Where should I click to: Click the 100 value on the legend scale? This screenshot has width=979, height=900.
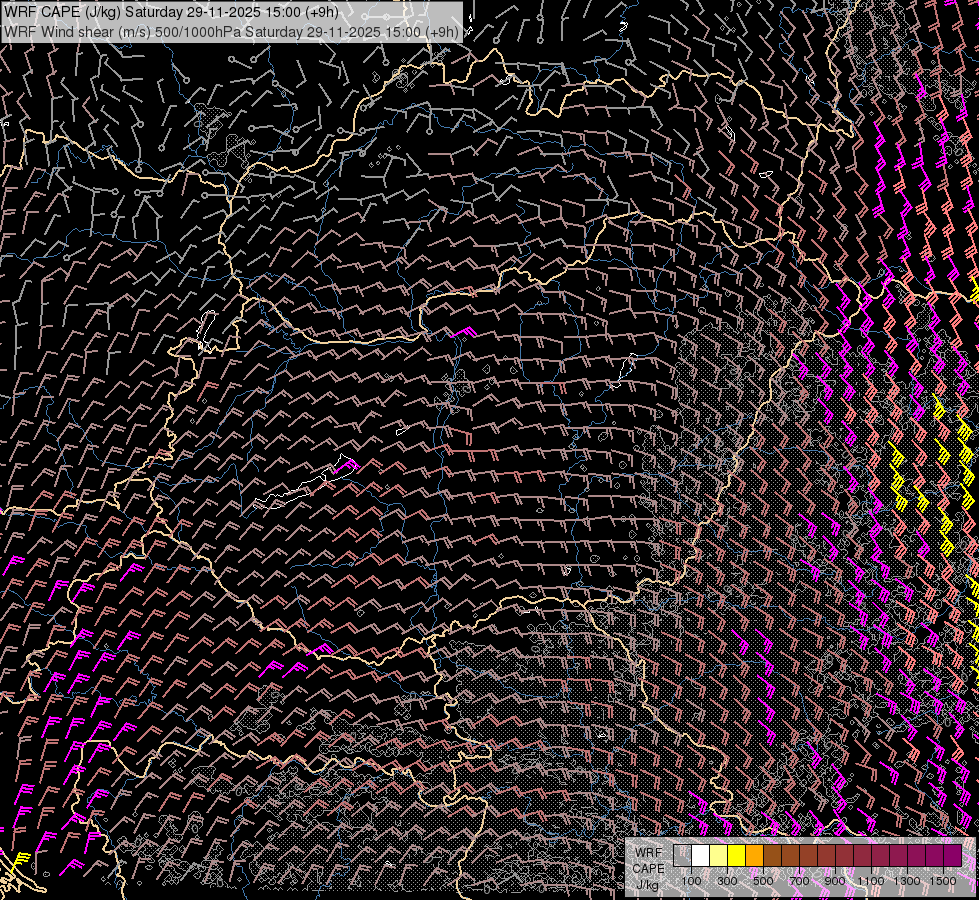(691, 881)
